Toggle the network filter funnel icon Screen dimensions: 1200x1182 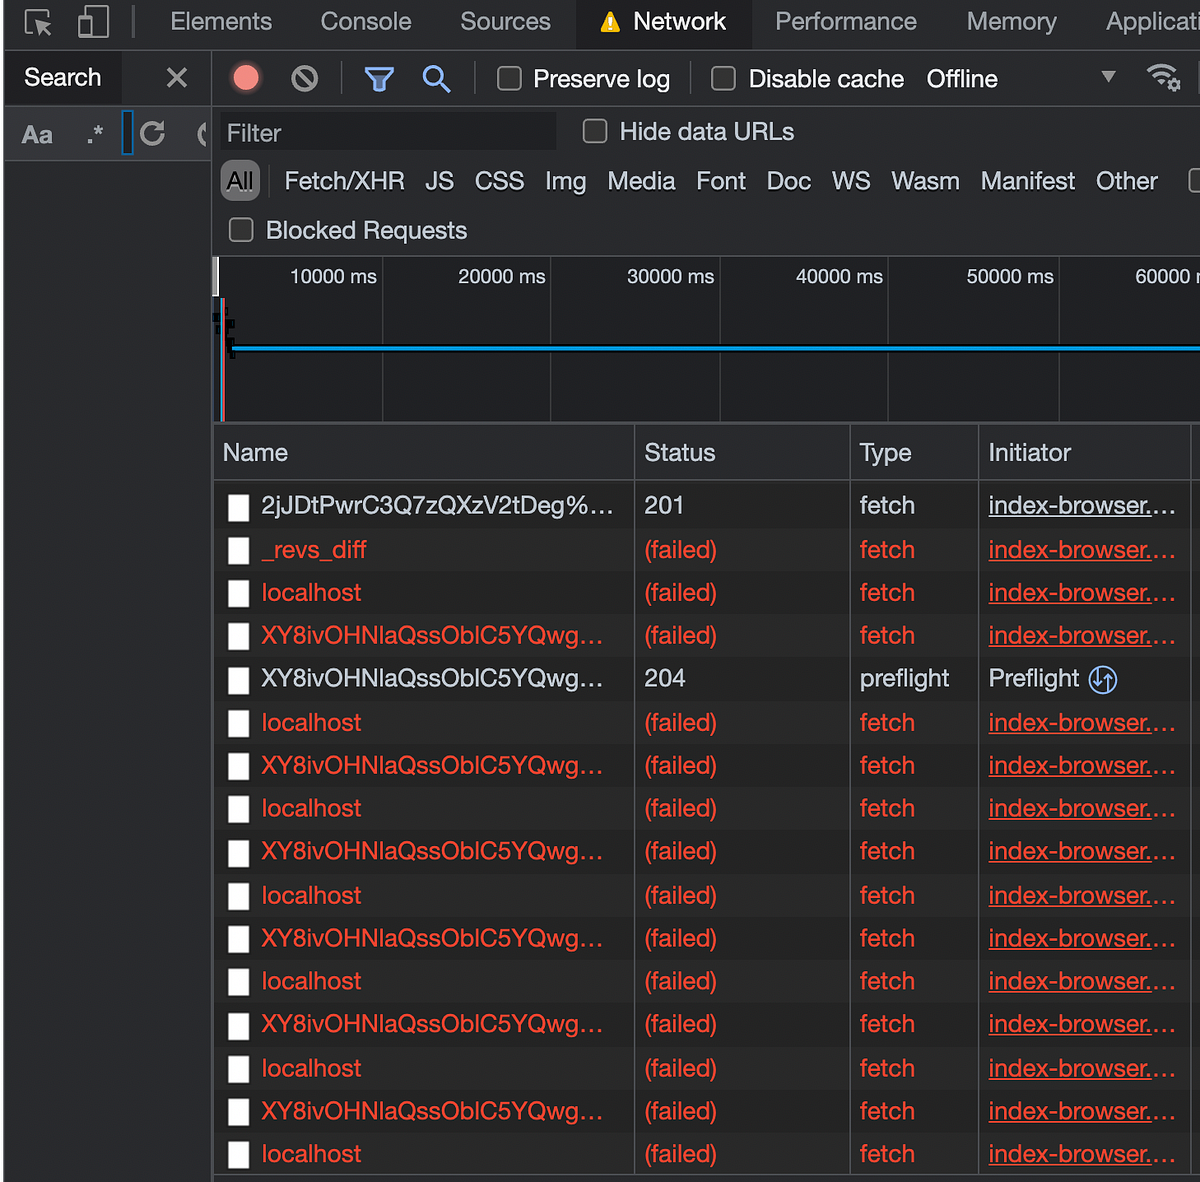pos(379,78)
